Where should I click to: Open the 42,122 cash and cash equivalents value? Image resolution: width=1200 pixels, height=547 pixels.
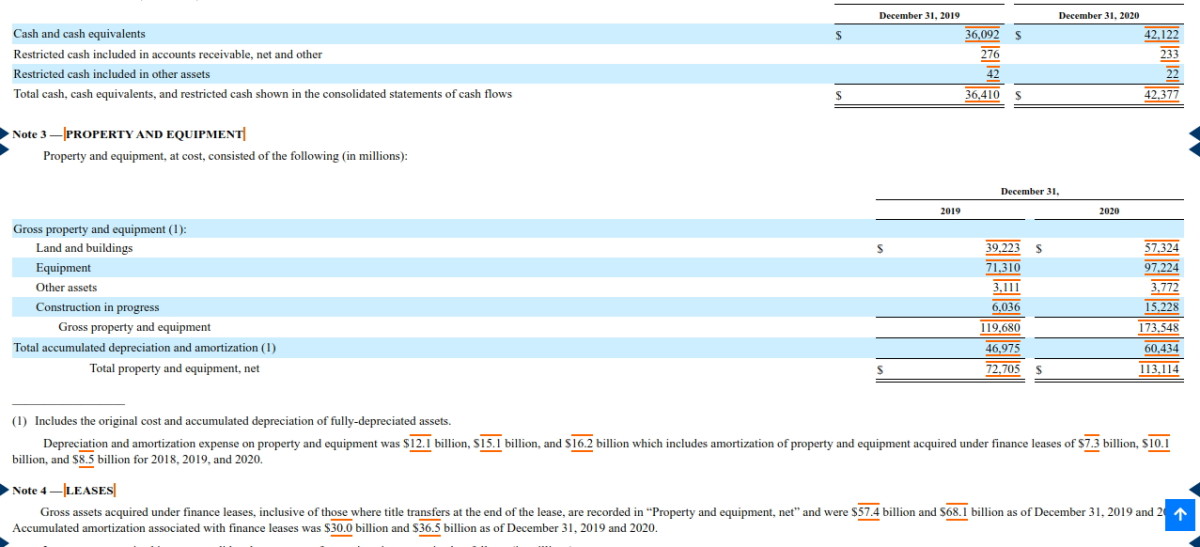pyautogui.click(x=1161, y=34)
